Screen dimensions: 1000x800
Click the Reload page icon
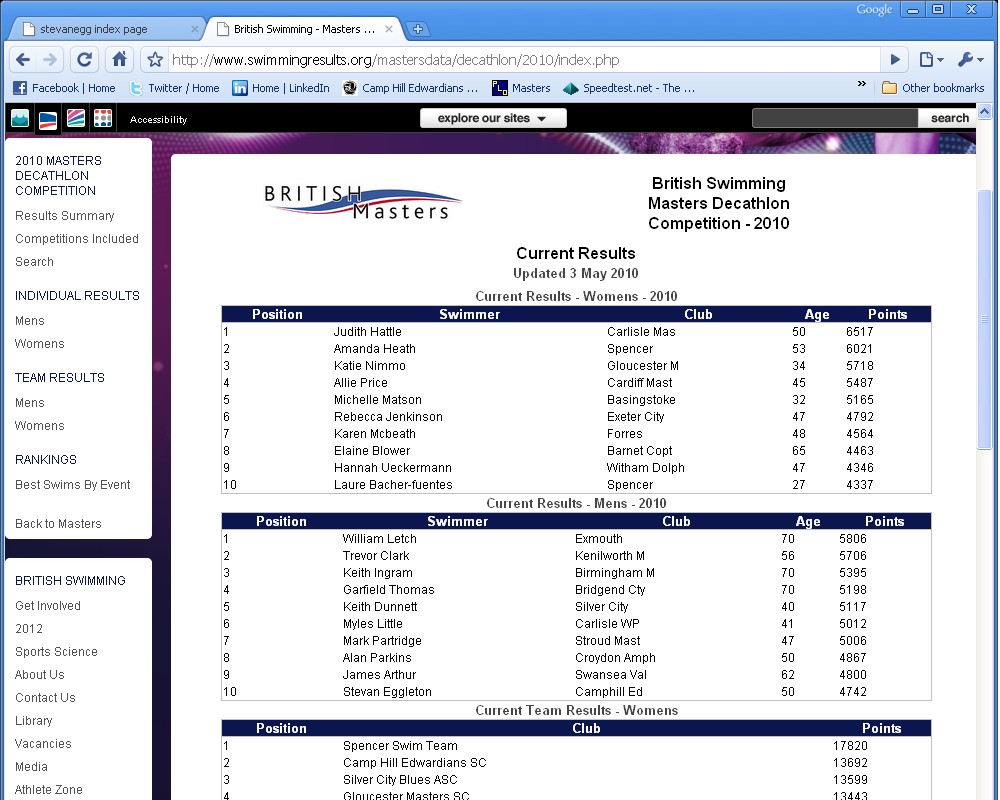85,59
